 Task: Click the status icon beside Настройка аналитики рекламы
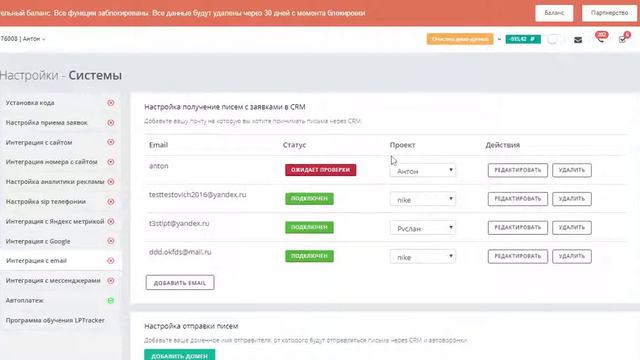tap(111, 182)
